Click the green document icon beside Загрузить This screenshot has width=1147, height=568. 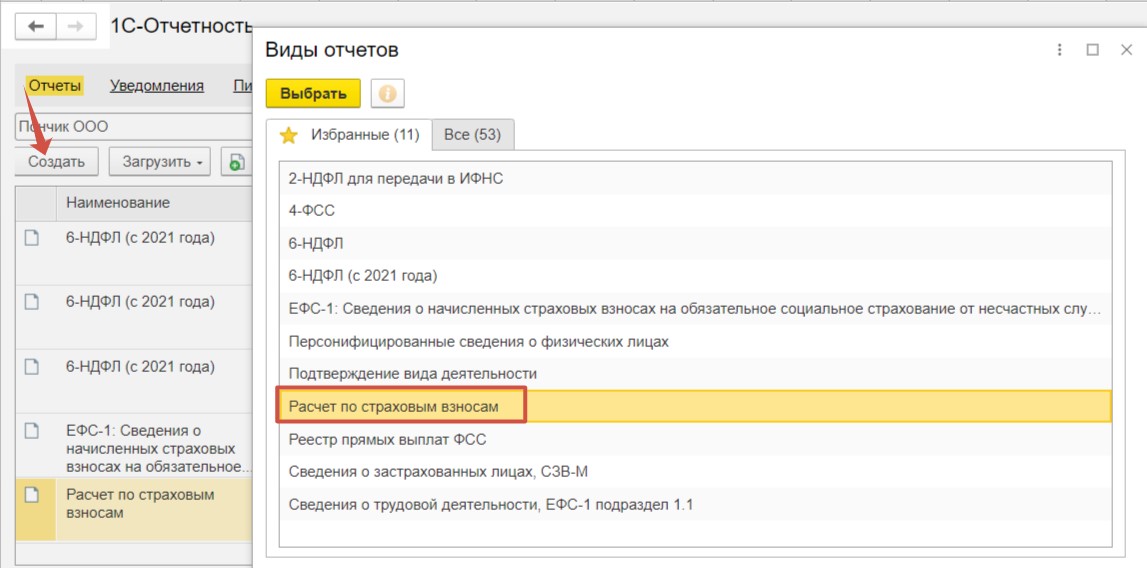[x=236, y=162]
